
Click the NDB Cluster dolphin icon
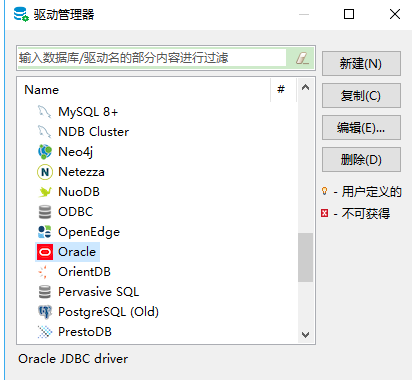click(44, 132)
